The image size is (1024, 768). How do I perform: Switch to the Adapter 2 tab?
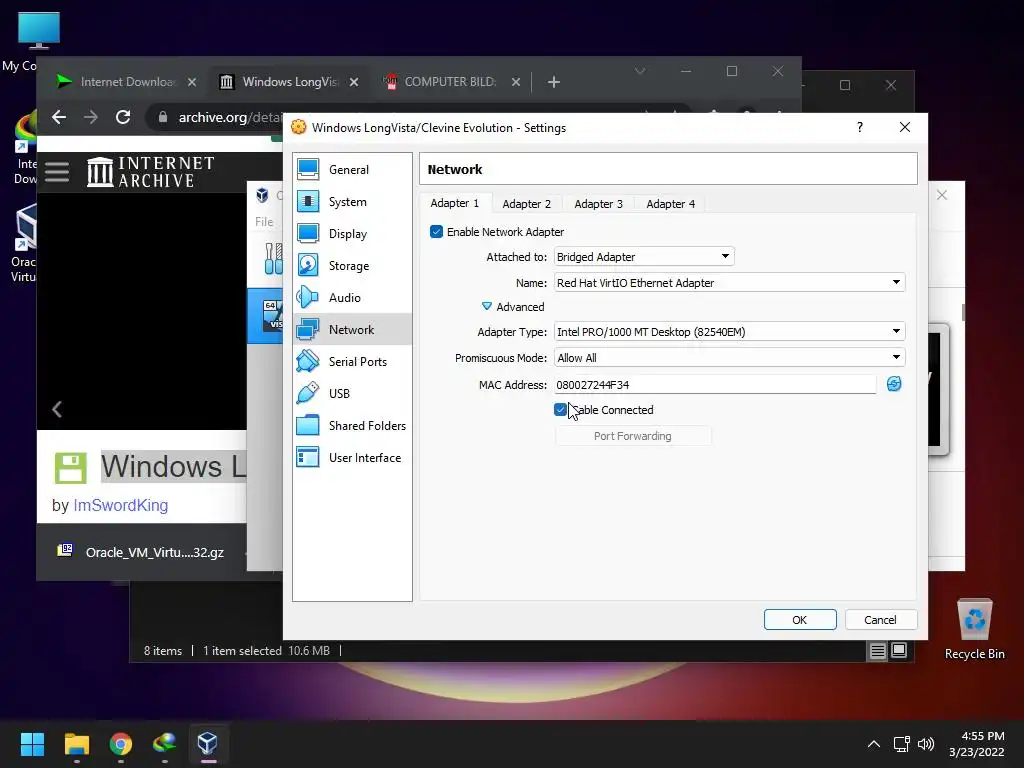click(526, 204)
